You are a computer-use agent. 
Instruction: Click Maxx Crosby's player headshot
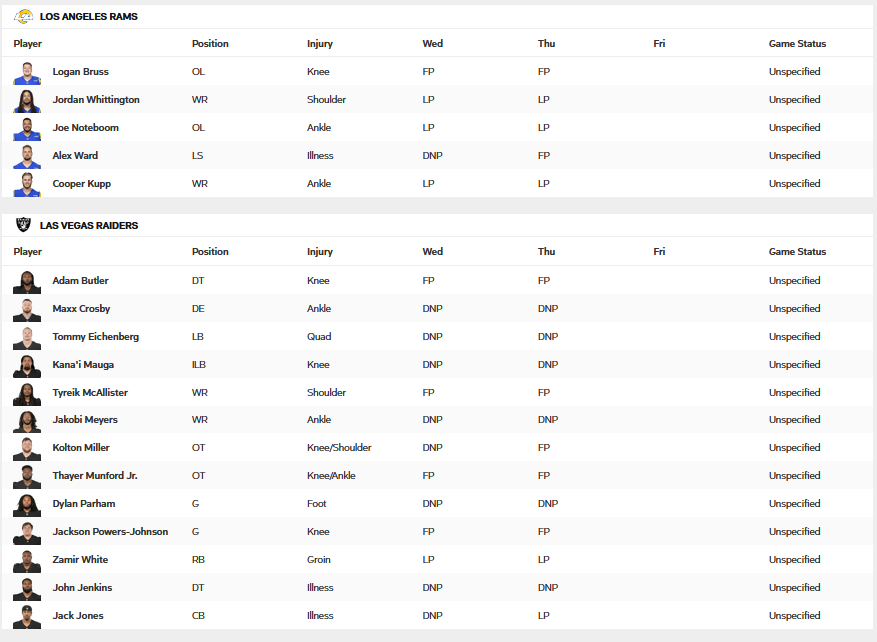tap(27, 310)
